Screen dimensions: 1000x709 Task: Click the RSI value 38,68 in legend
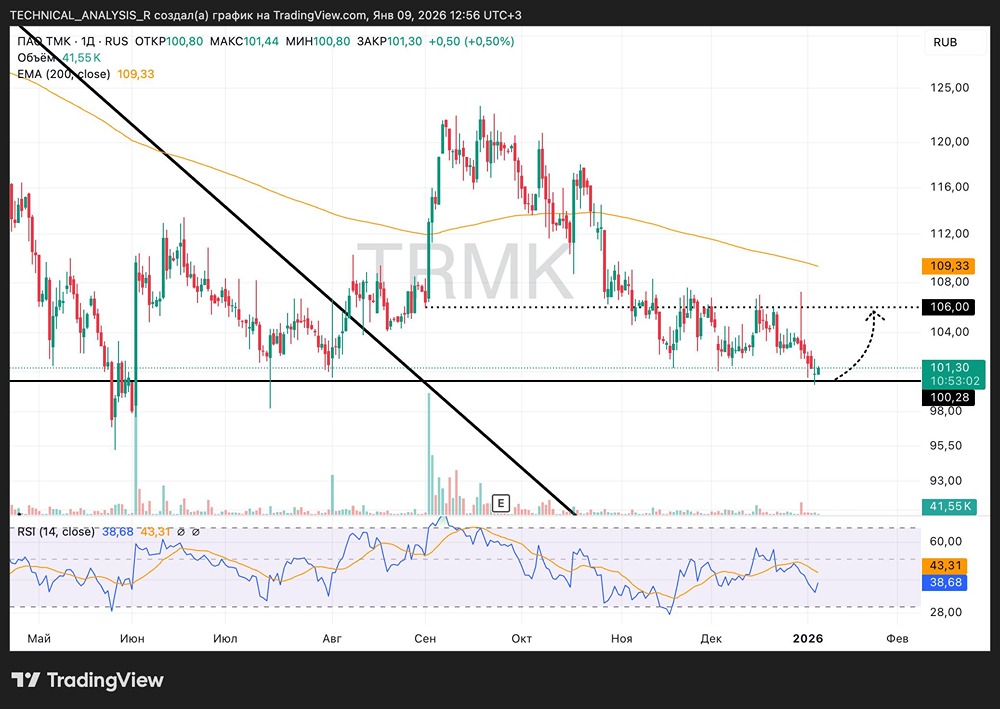point(118,532)
